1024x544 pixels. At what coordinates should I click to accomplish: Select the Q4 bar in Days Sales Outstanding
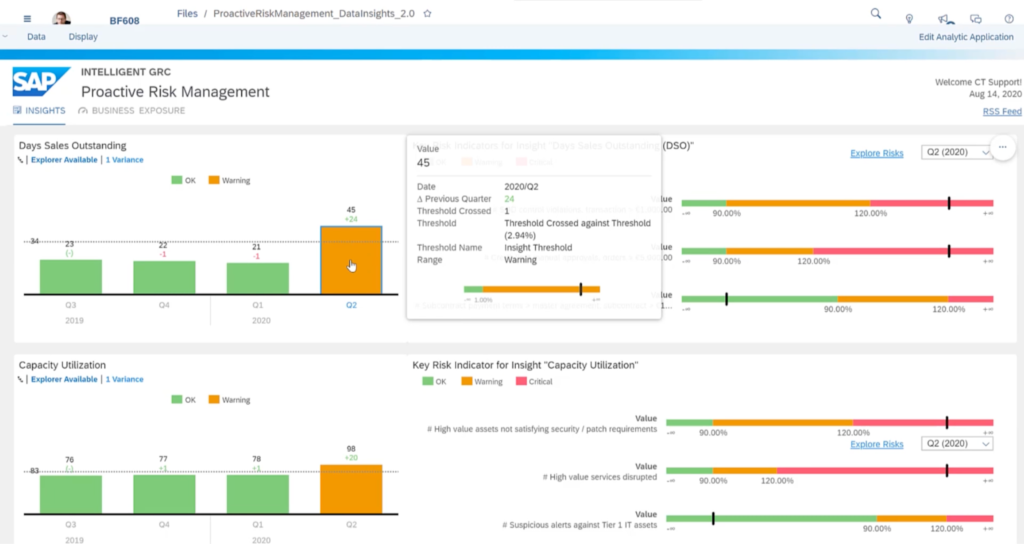click(x=164, y=278)
